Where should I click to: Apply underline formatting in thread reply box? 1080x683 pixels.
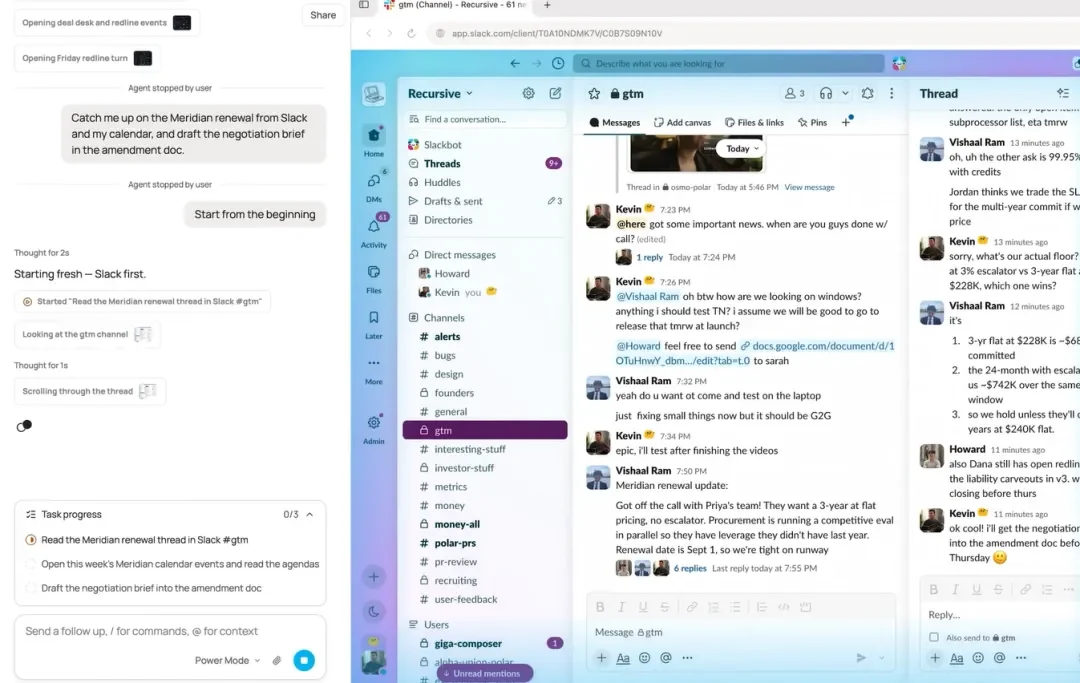(976, 589)
